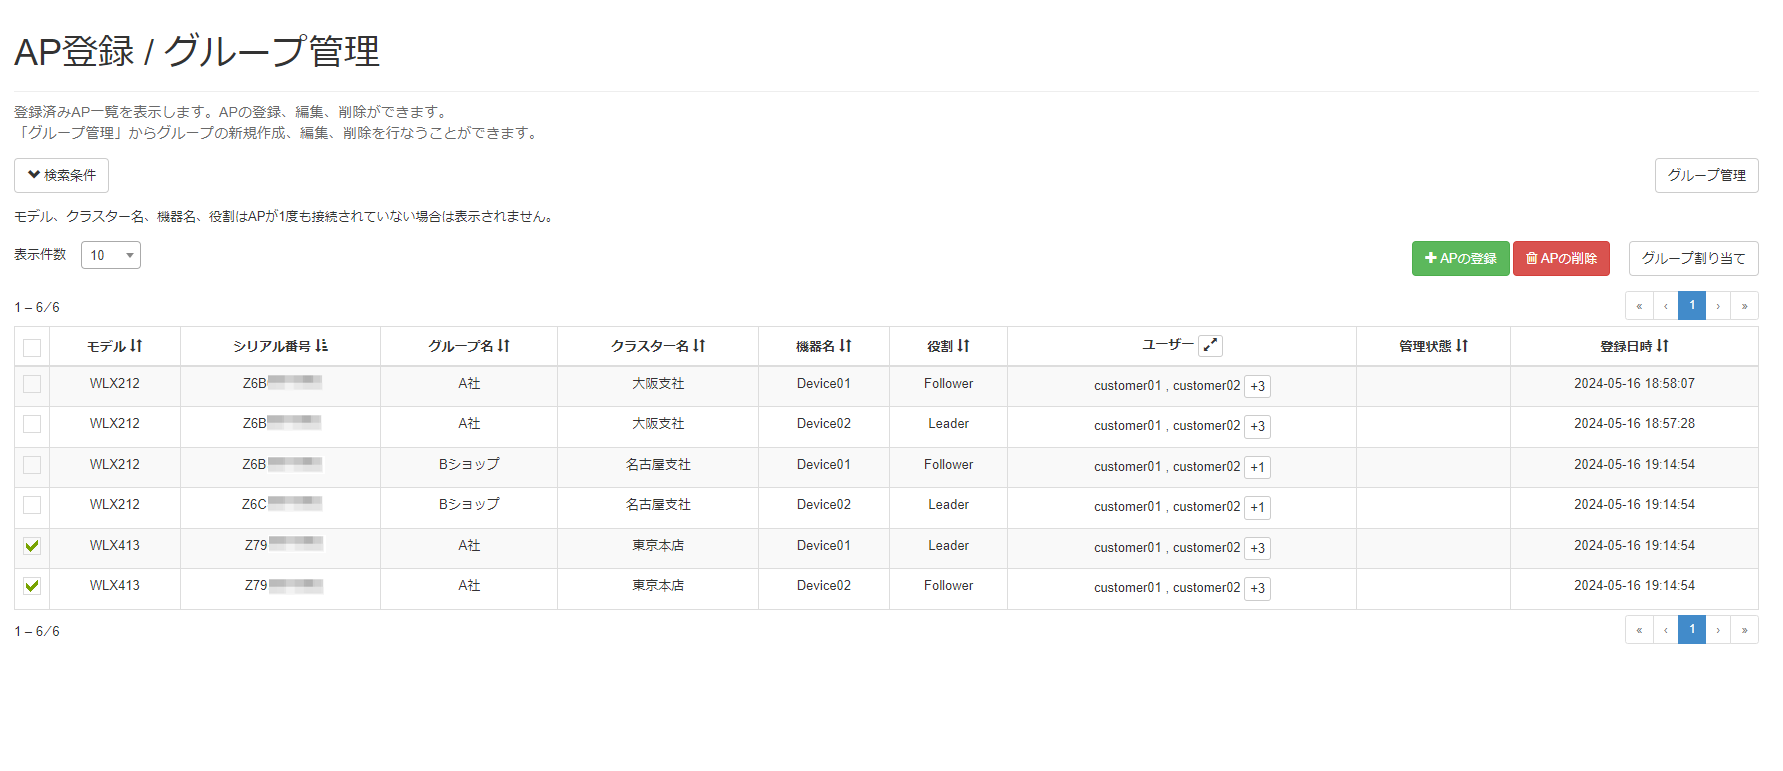Click the red APの削除 button
1783x771 pixels.
pyautogui.click(x=1561, y=258)
